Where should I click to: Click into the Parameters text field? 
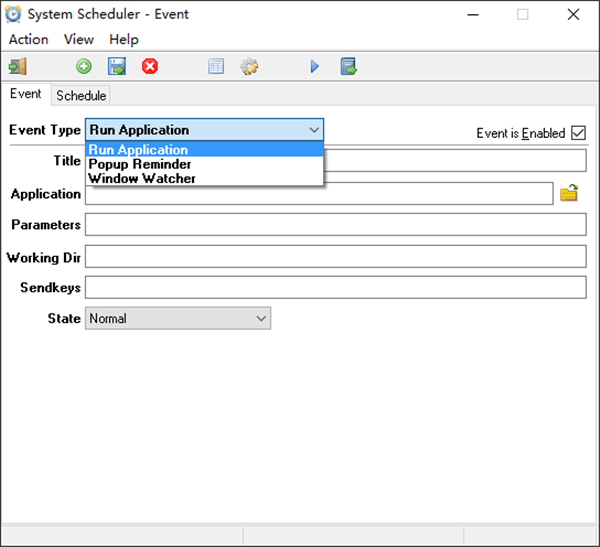coord(336,225)
